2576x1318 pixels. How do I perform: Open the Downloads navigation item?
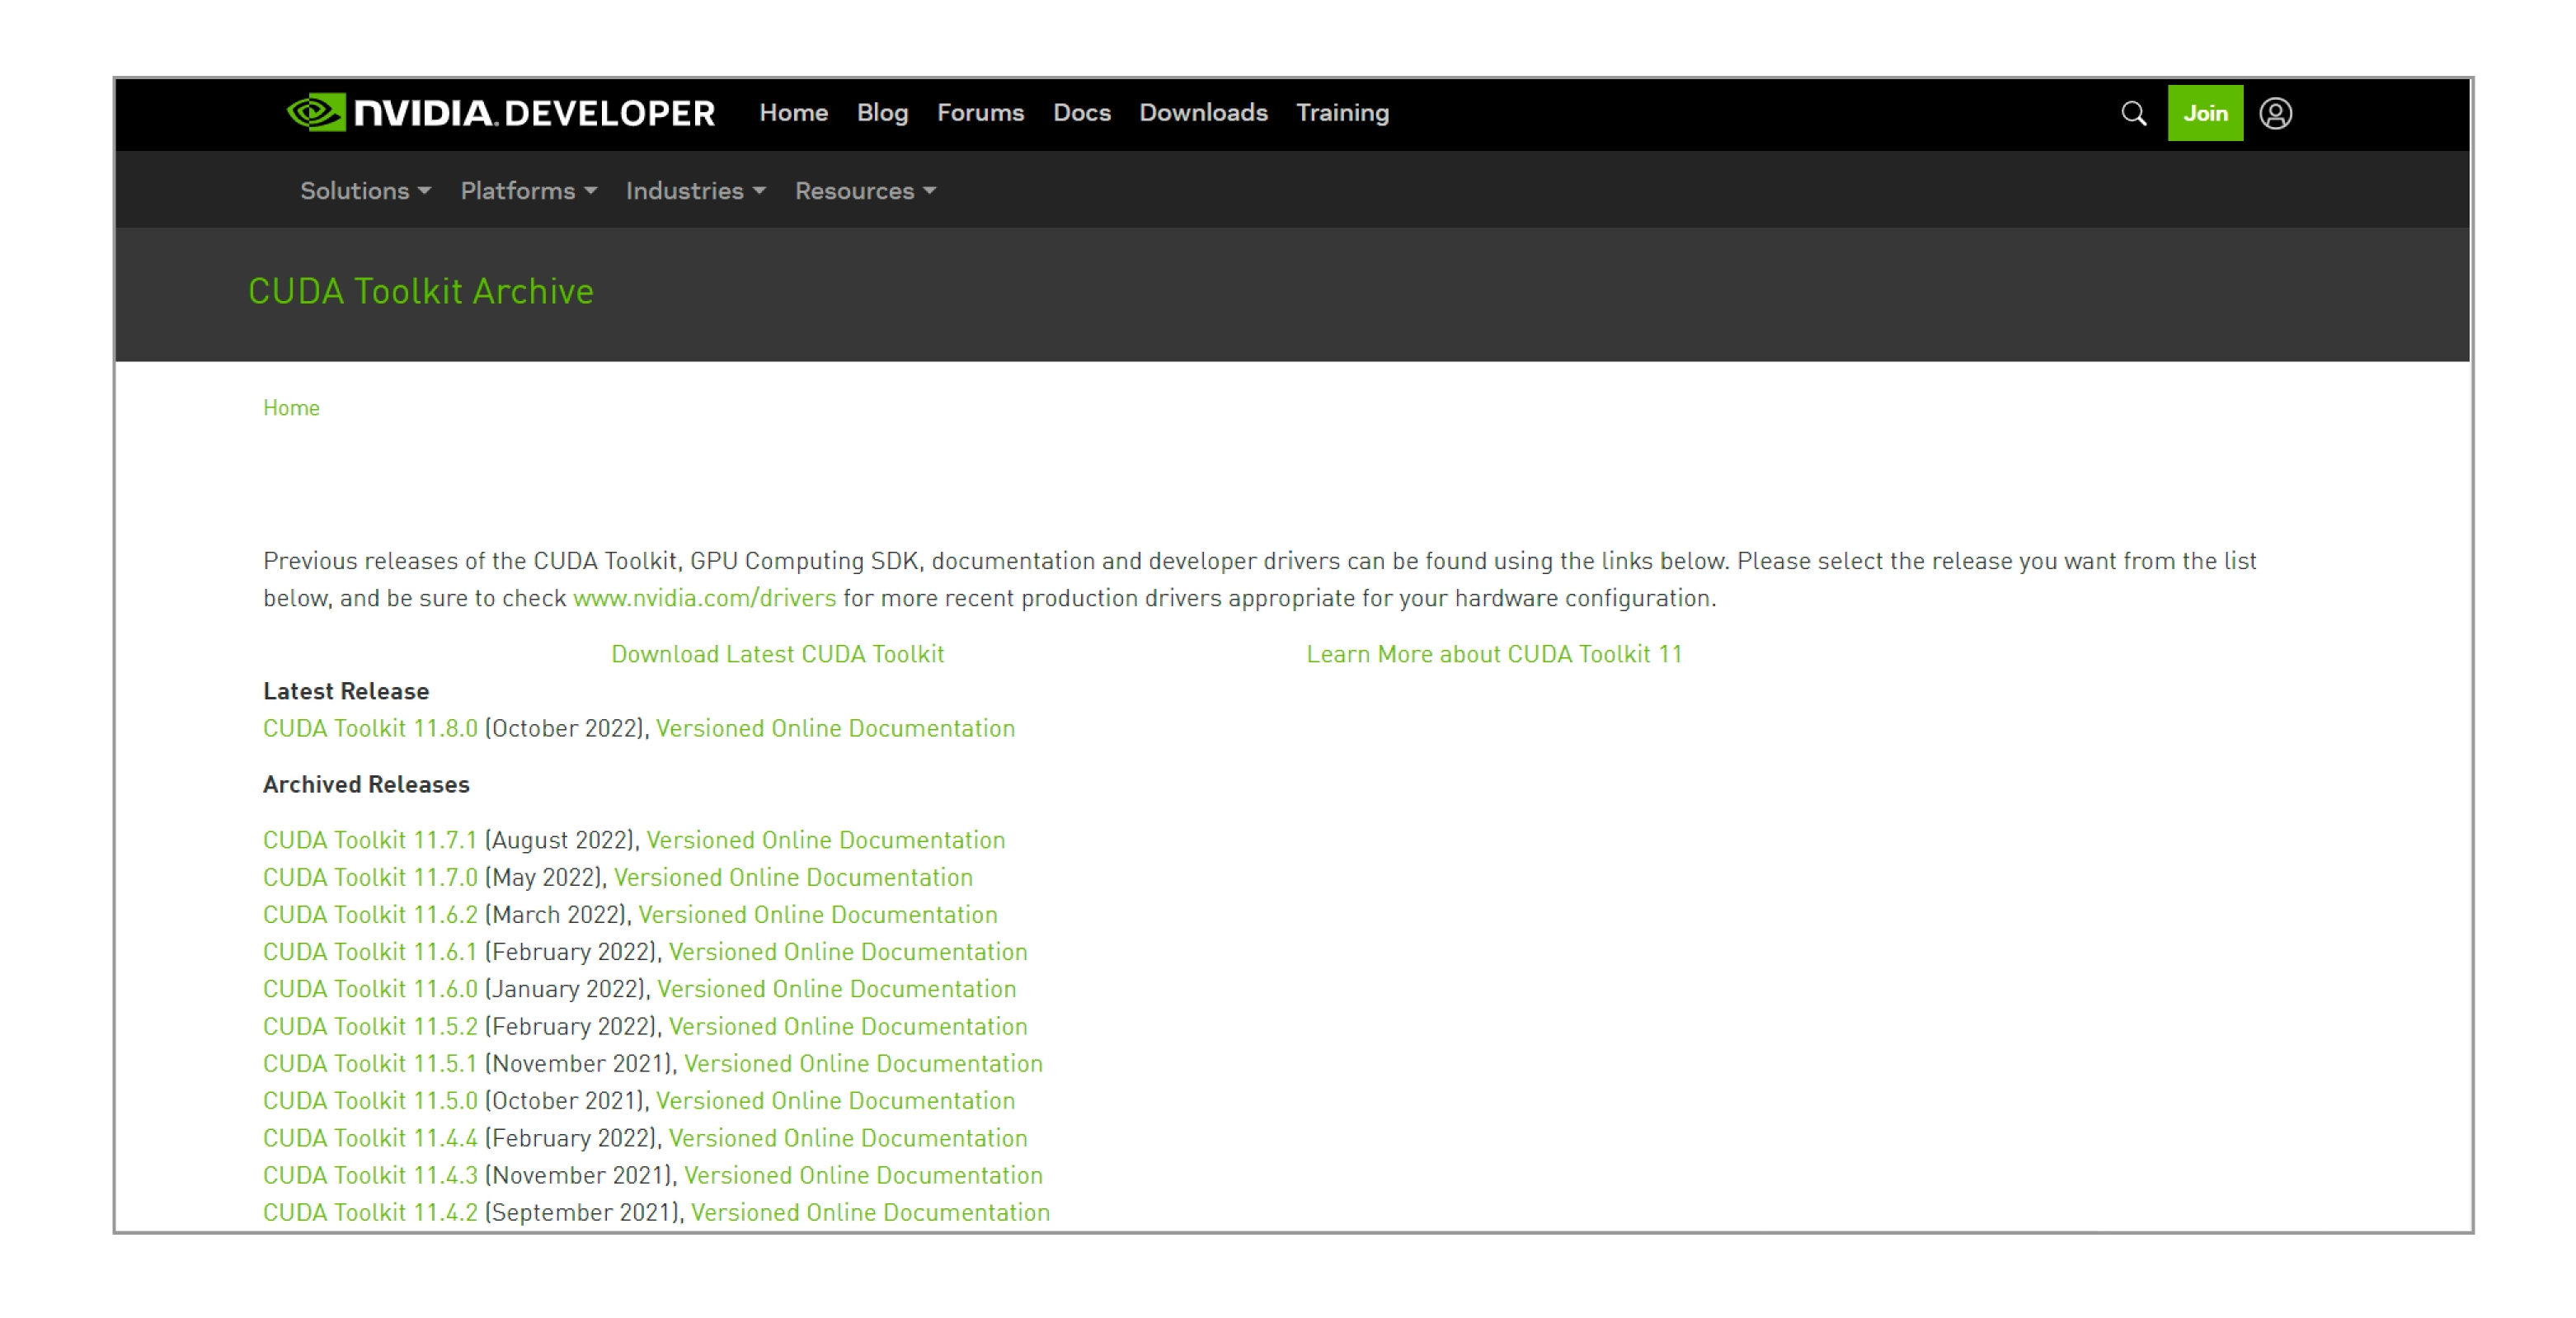(x=1203, y=113)
